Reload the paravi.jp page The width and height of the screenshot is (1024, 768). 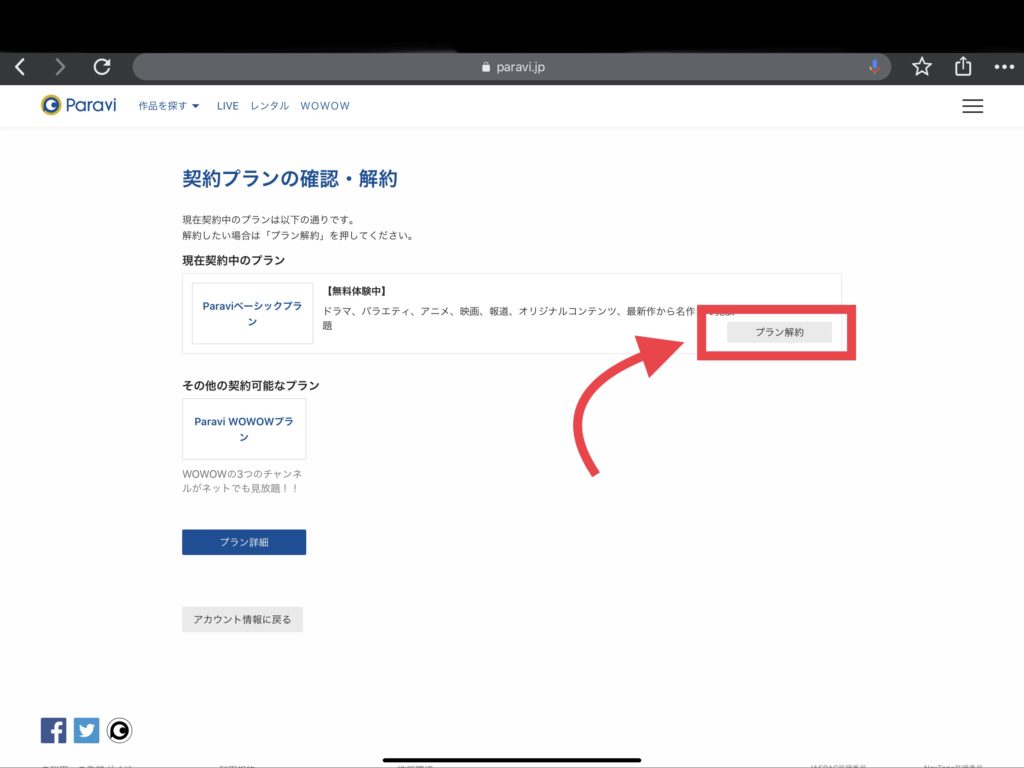point(102,67)
